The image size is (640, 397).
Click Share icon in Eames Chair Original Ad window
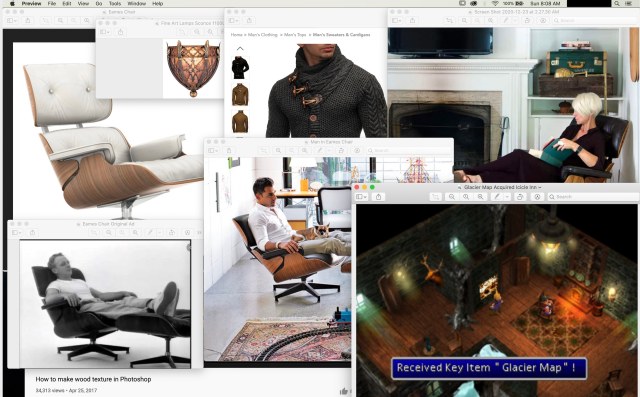[x=32, y=233]
